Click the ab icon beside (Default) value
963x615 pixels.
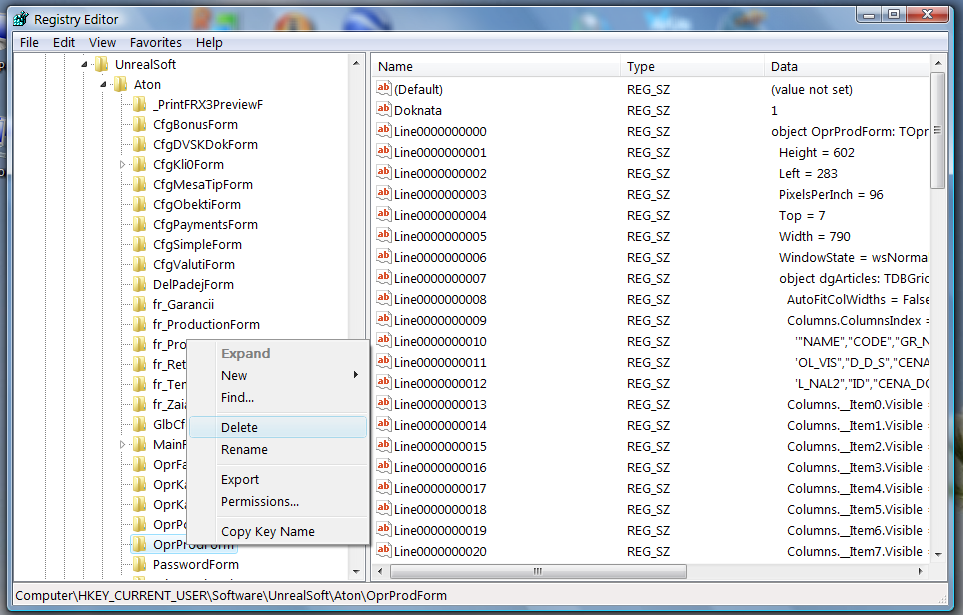point(383,89)
